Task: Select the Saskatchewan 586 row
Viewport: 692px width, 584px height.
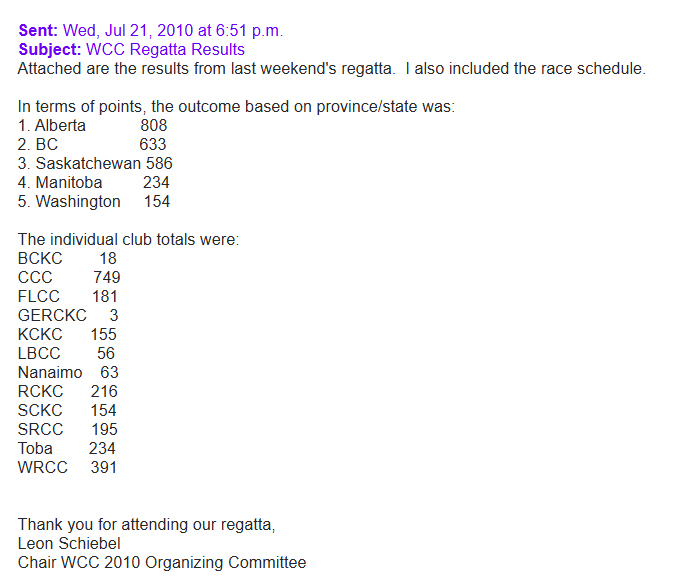Action: coord(96,164)
